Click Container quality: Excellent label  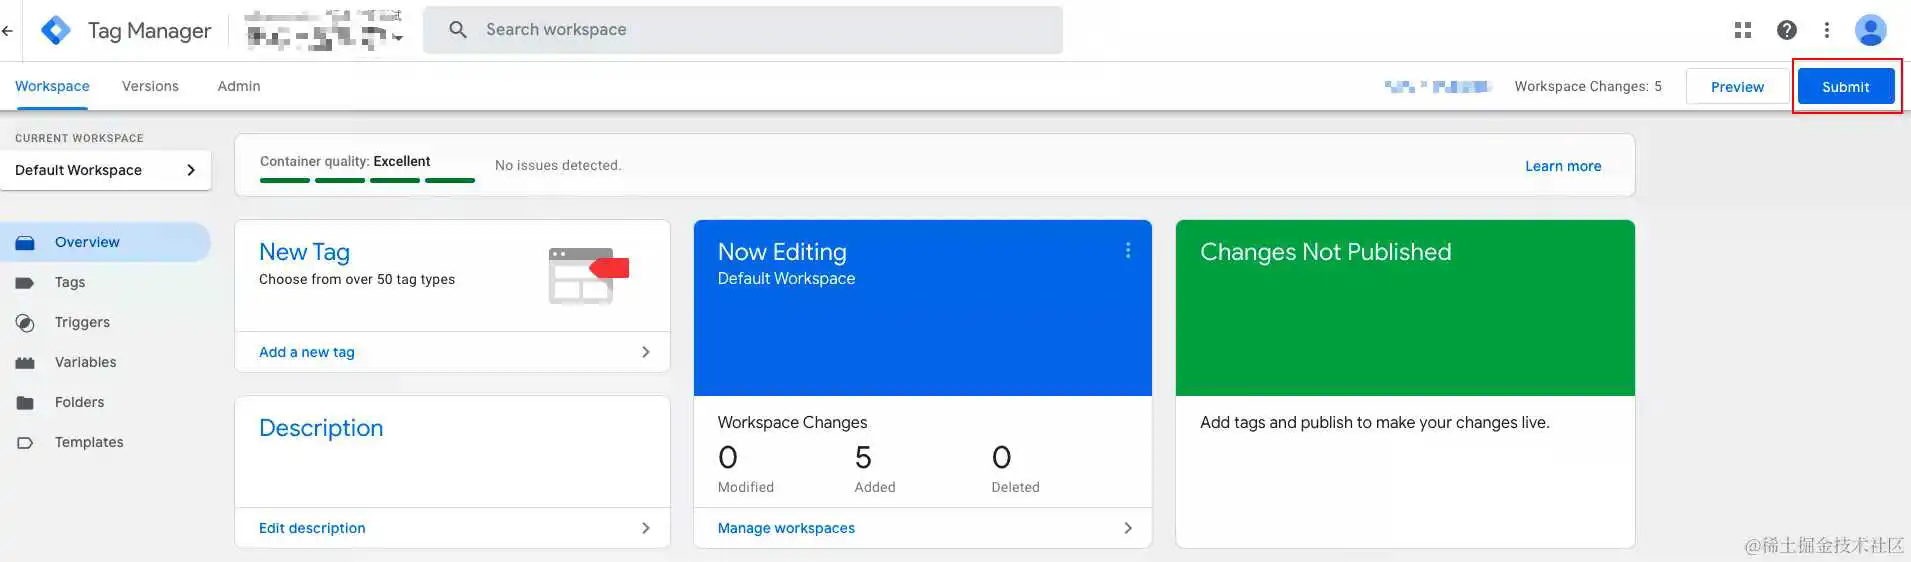click(x=345, y=161)
